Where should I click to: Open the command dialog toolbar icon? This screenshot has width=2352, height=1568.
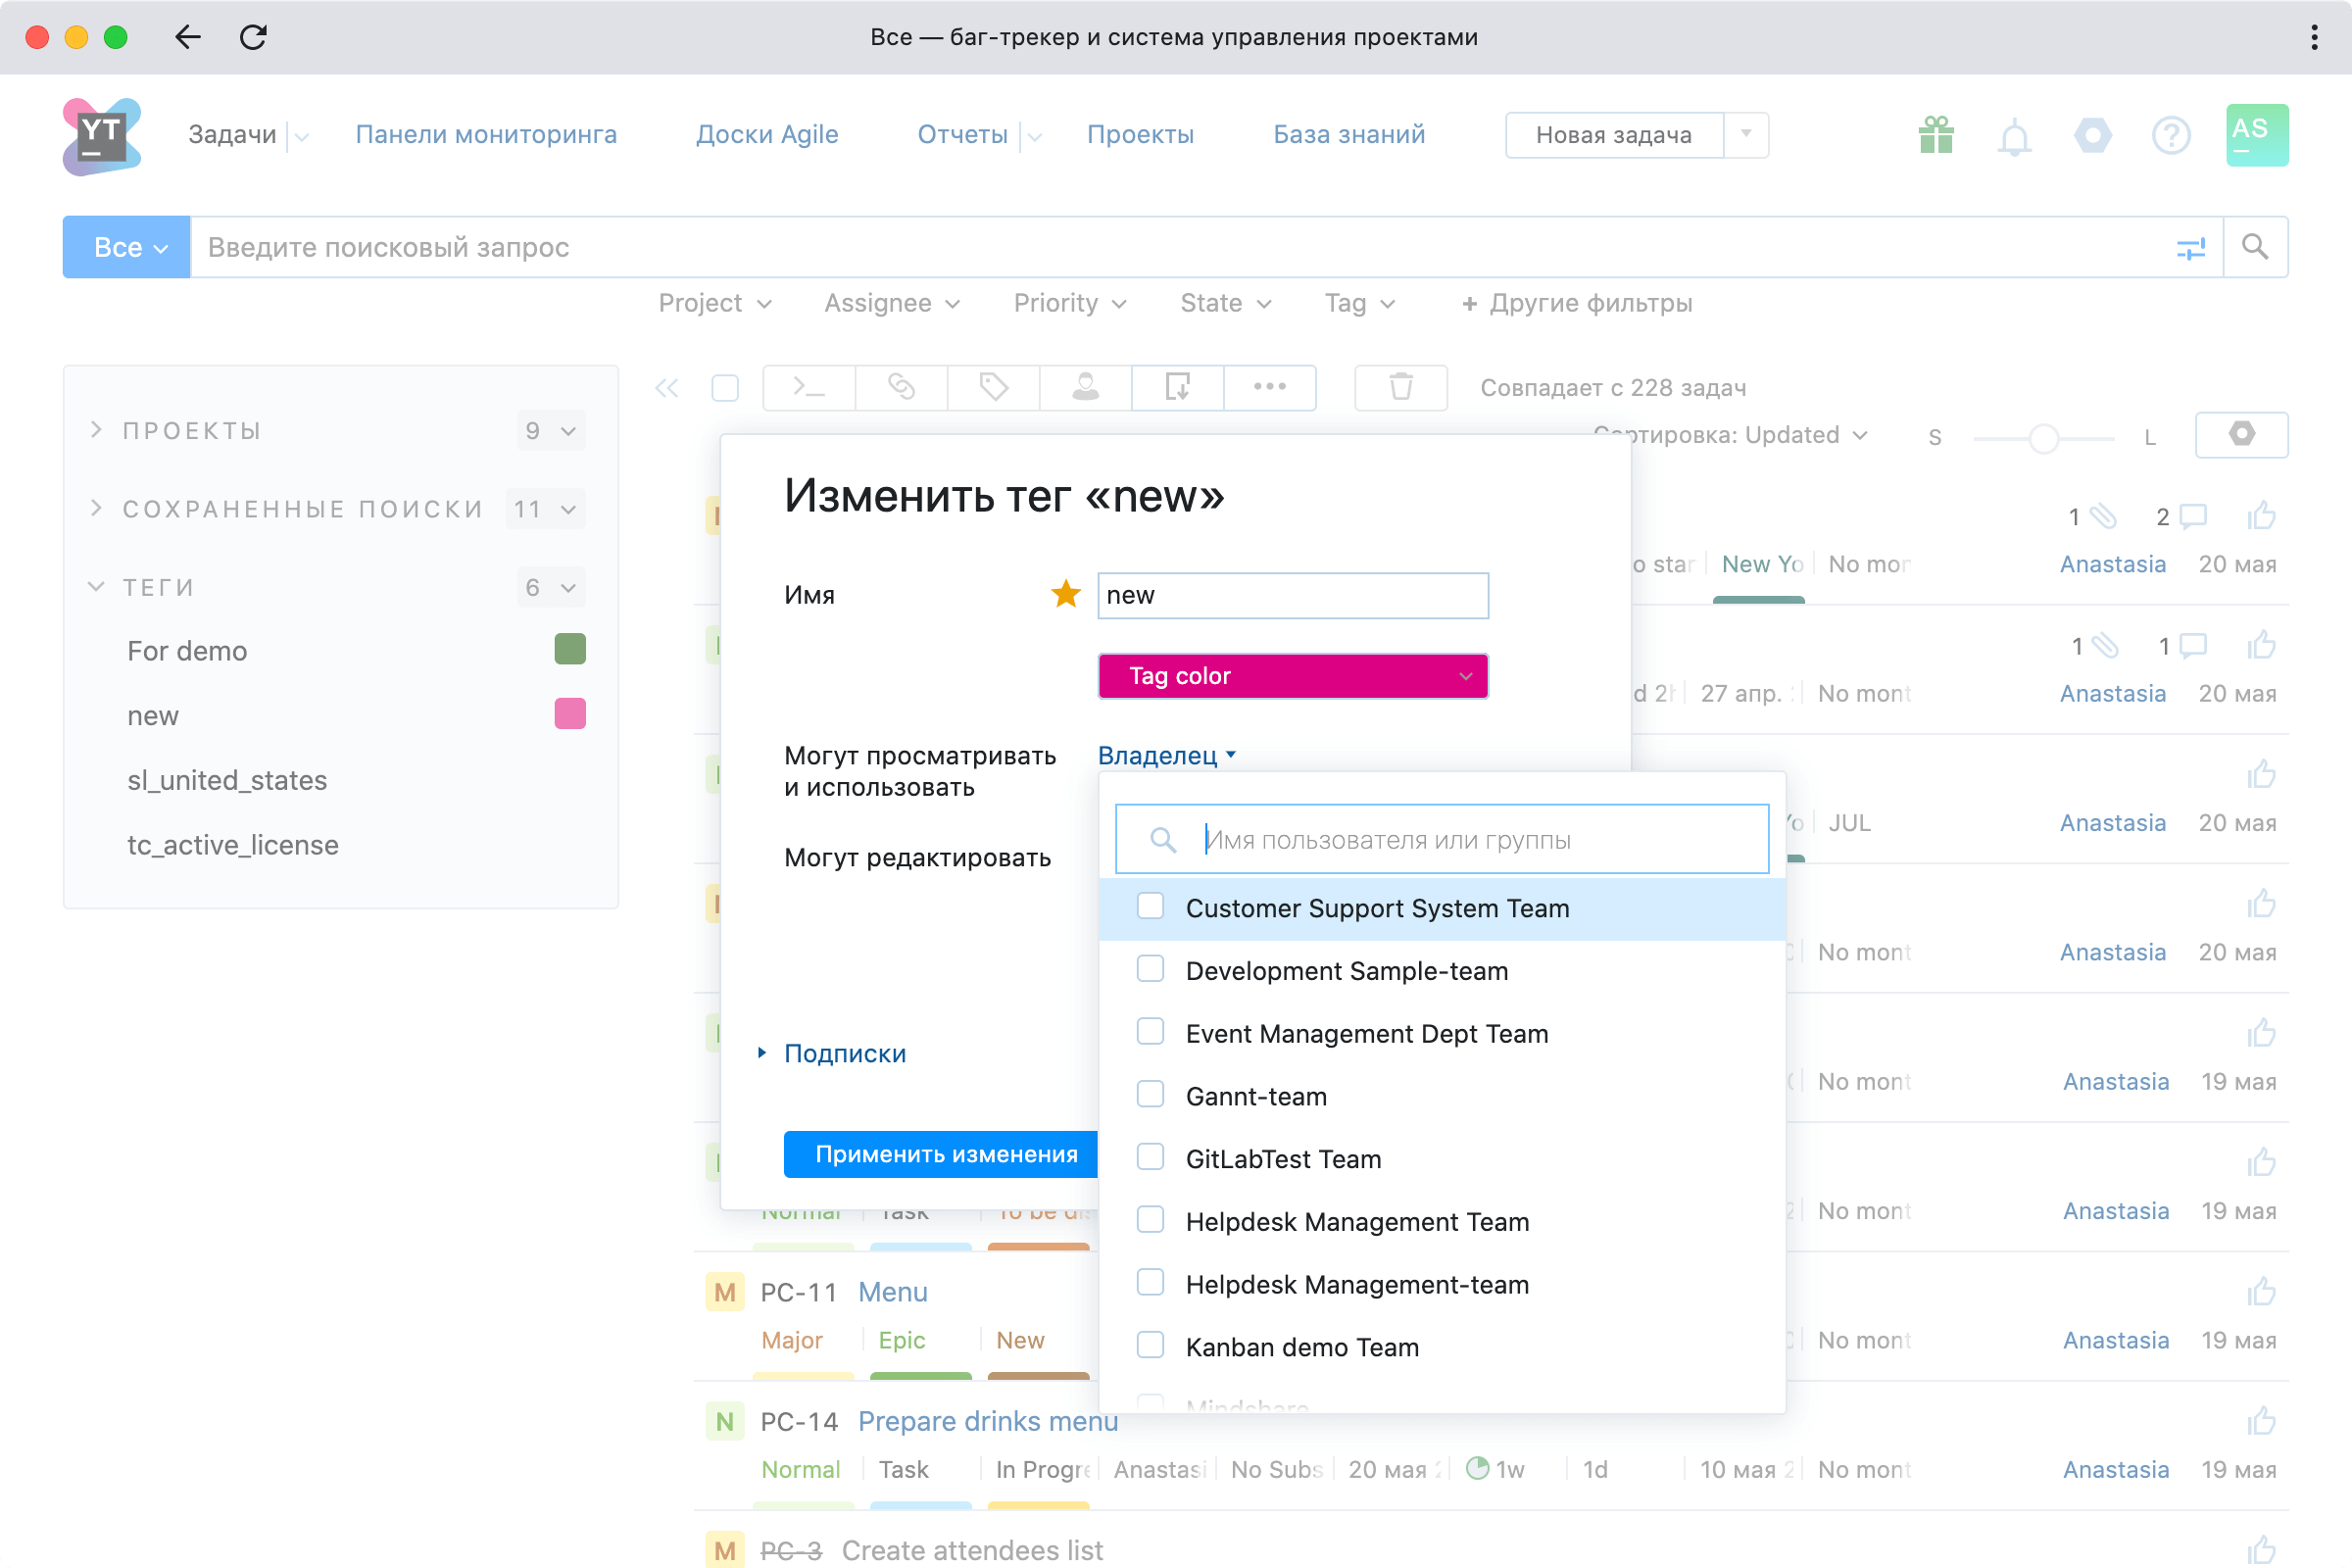coord(809,388)
